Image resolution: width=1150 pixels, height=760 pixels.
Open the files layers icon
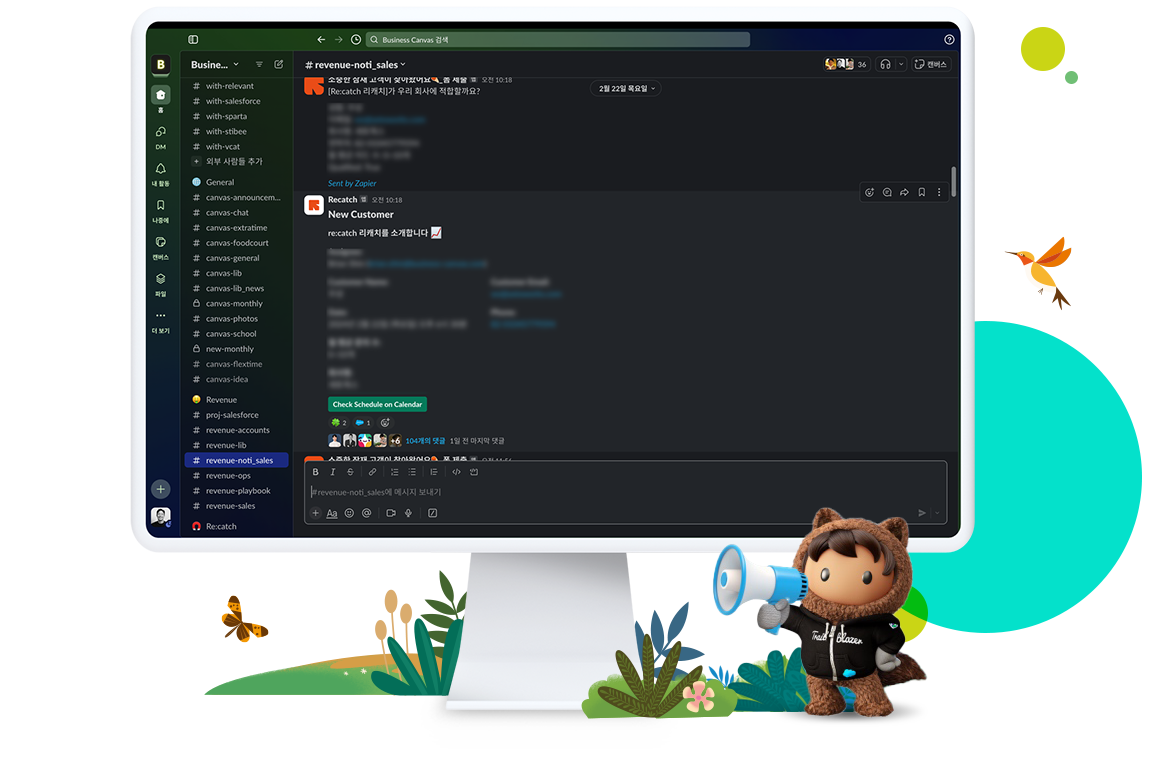click(x=161, y=279)
